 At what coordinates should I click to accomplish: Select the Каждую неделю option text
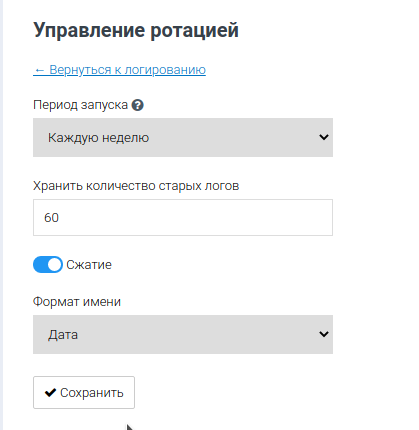pyautogui.click(x=98, y=138)
